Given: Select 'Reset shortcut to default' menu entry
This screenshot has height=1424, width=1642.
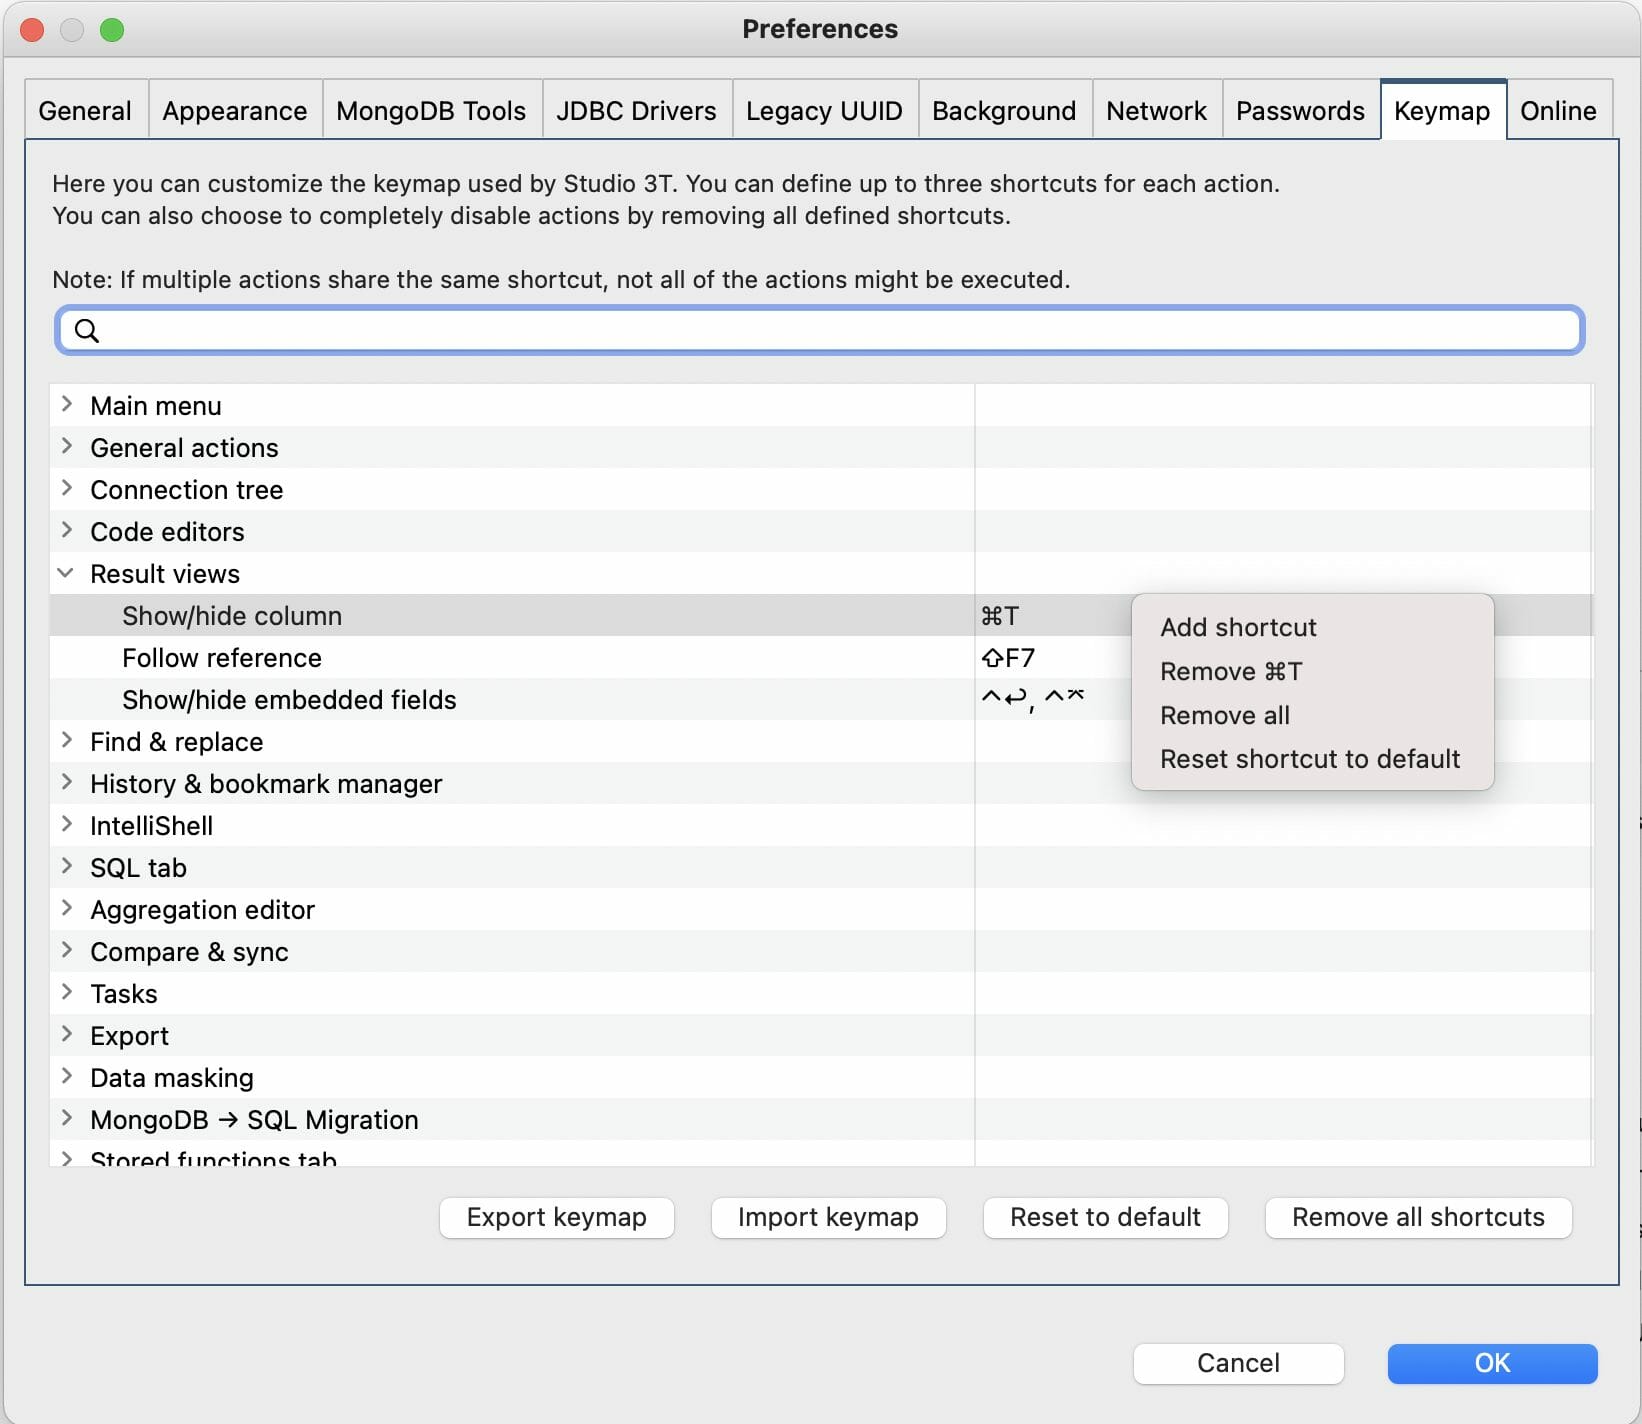Looking at the screenshot, I should point(1310,758).
